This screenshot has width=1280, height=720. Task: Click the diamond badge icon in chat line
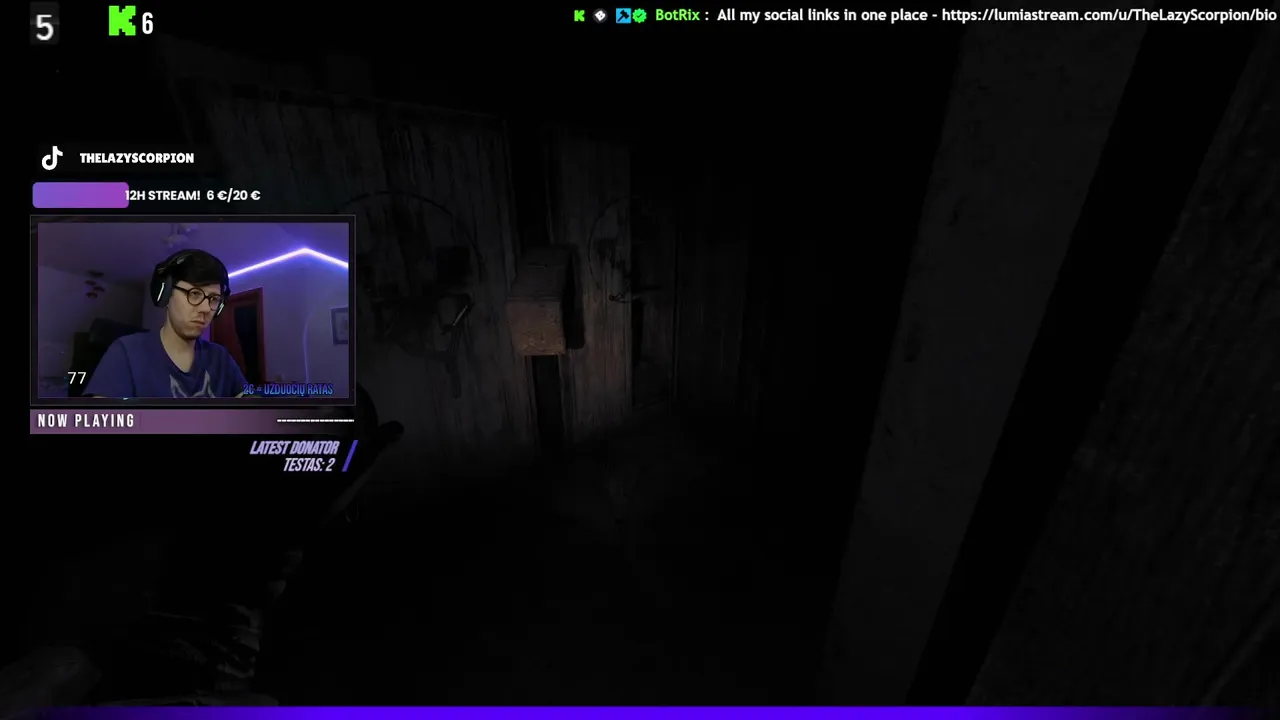click(600, 15)
